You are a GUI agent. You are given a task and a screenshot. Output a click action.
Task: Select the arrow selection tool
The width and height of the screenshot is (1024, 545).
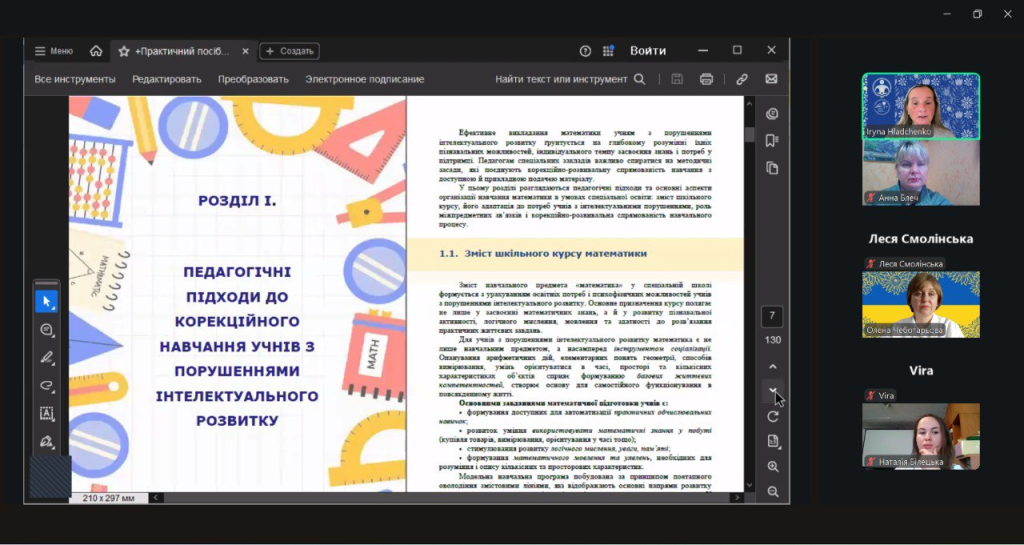point(47,301)
